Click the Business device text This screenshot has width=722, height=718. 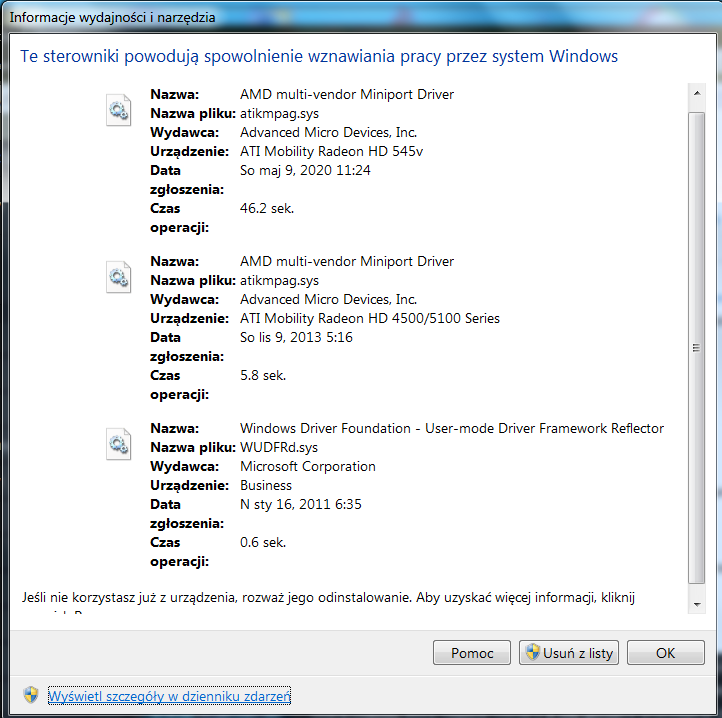[266, 485]
